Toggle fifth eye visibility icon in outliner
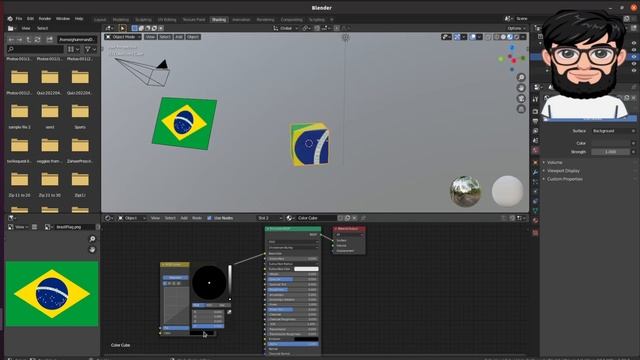640x360 pixels. tap(634, 71)
